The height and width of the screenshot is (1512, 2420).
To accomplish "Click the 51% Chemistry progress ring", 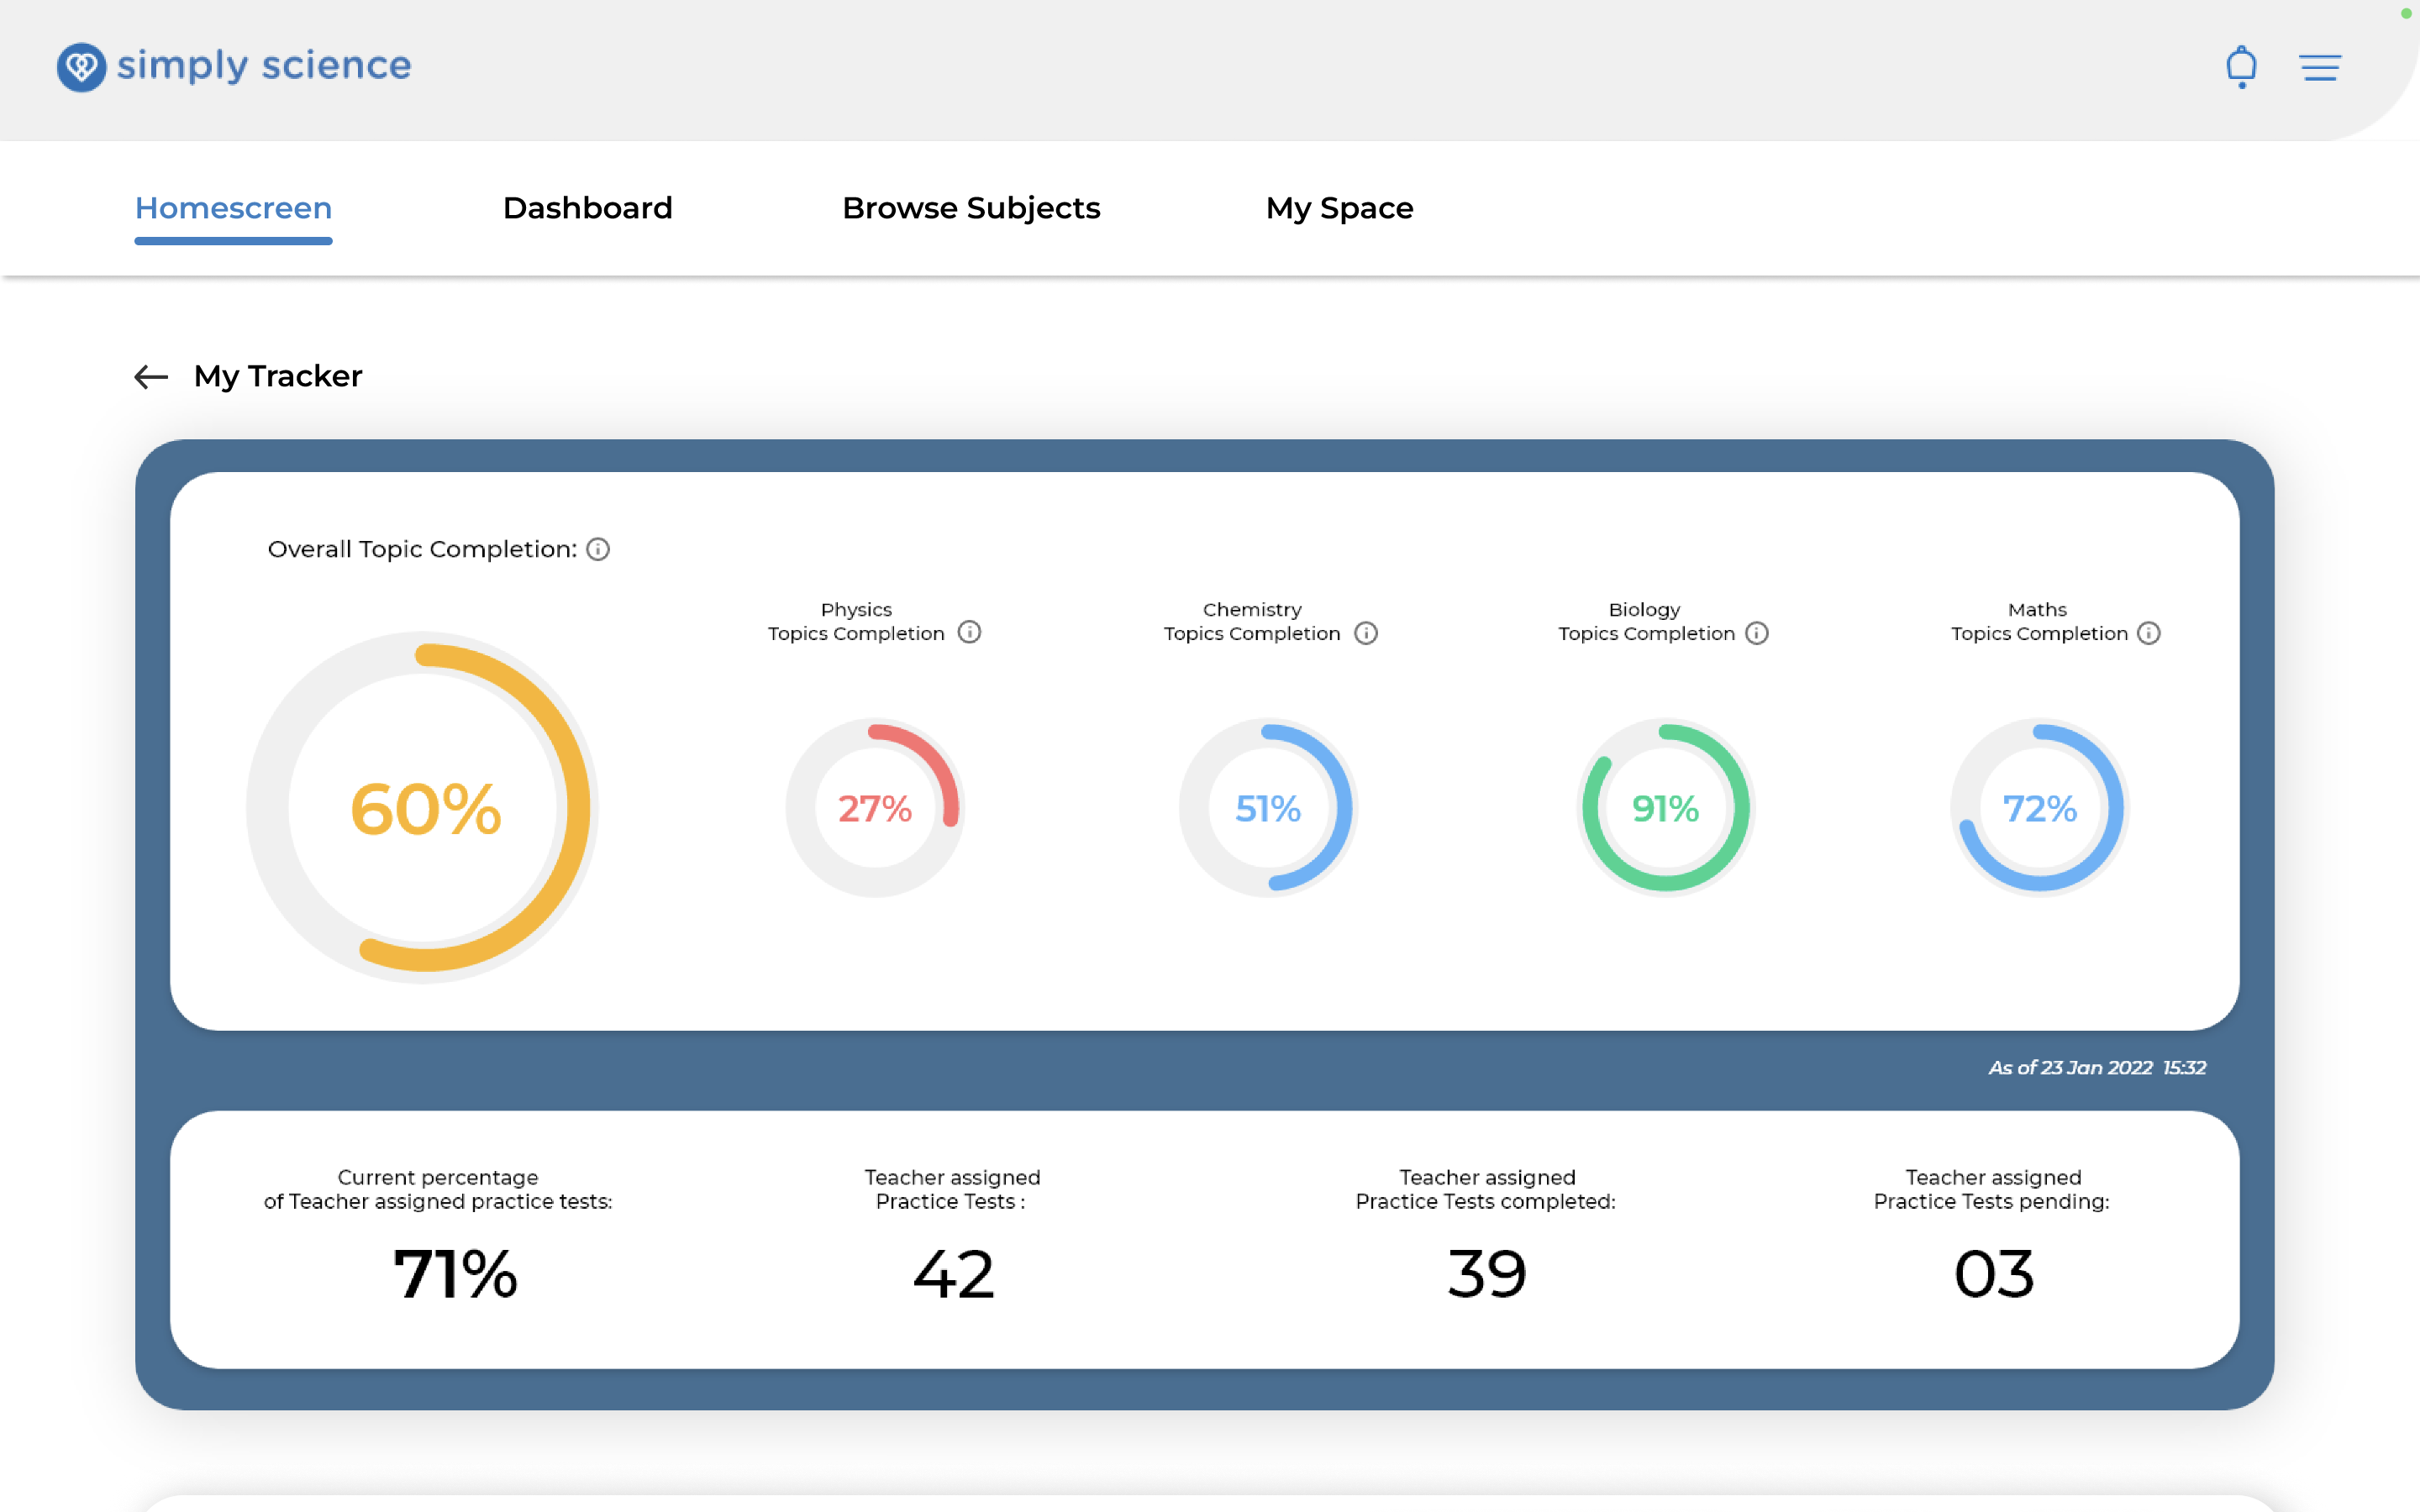I will pyautogui.click(x=1268, y=807).
